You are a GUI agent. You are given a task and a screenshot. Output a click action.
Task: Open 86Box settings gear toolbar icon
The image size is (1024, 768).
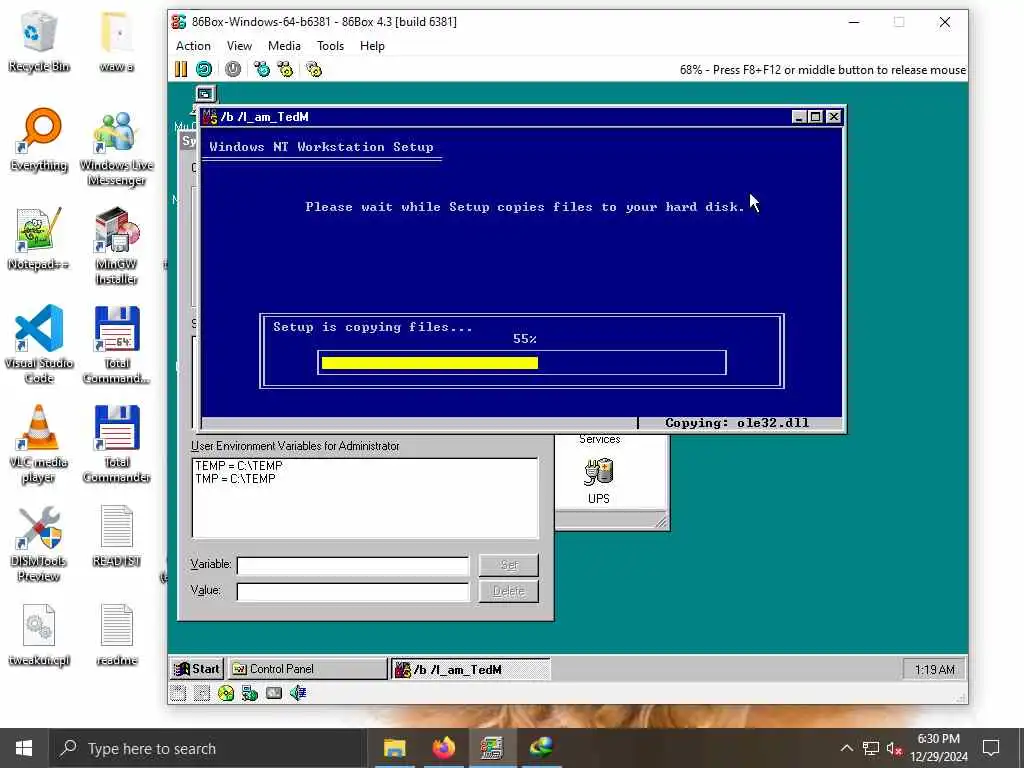tap(314, 69)
